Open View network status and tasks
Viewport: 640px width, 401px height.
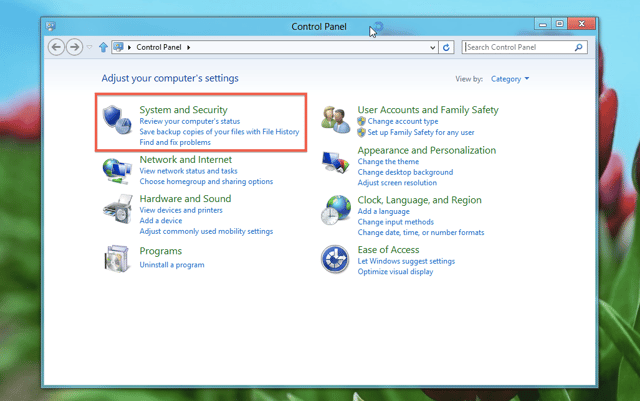coord(188,171)
